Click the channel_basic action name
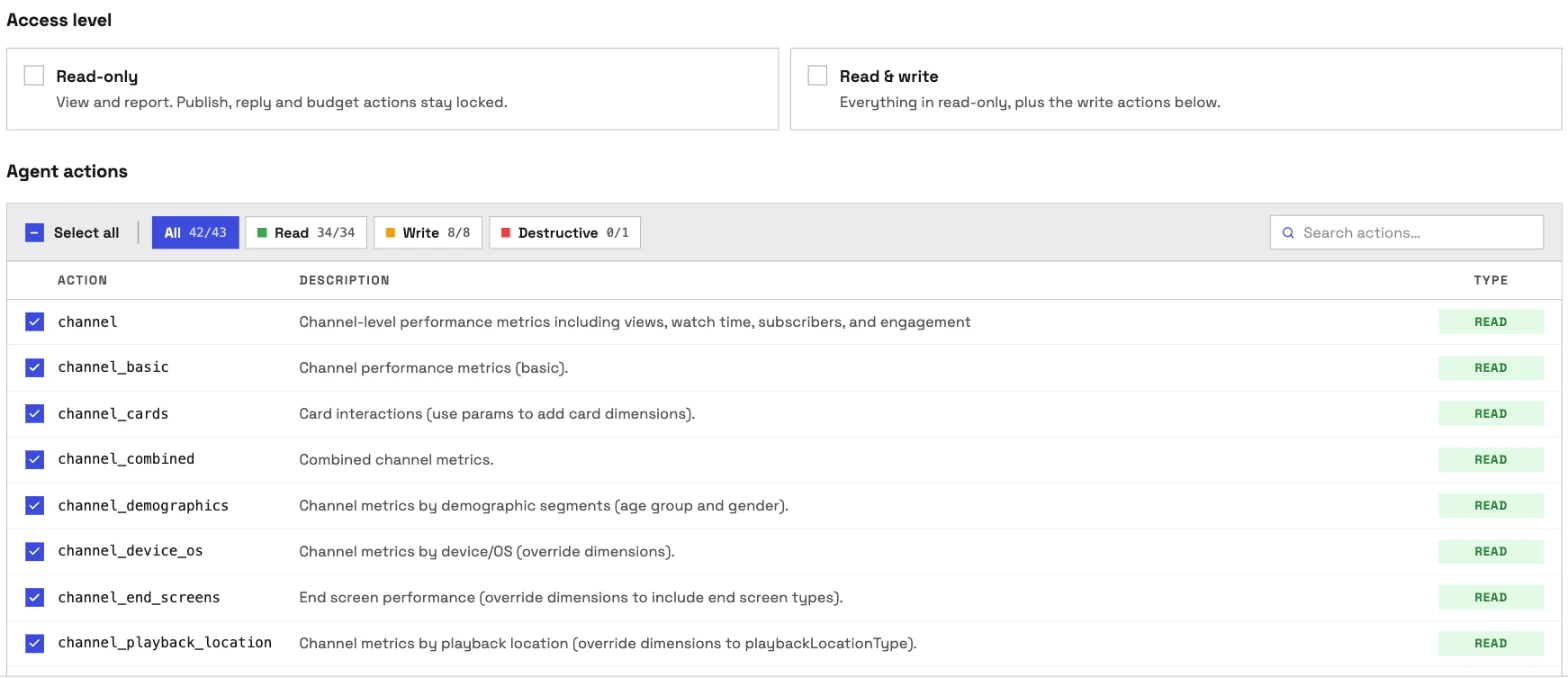 coord(113,368)
